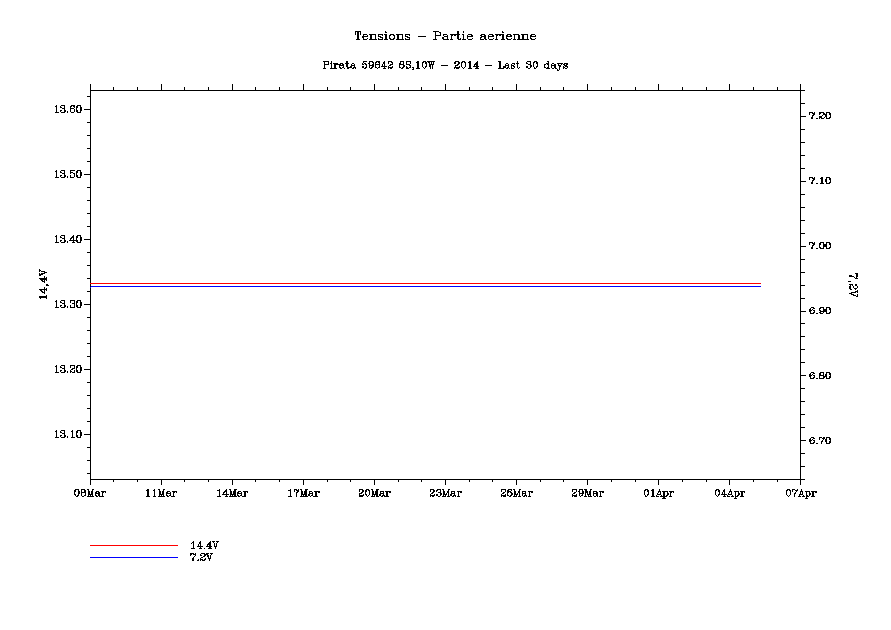Select the line sample beside the 7.2V legend
This screenshot has width=891, height=630.
click(x=133, y=557)
